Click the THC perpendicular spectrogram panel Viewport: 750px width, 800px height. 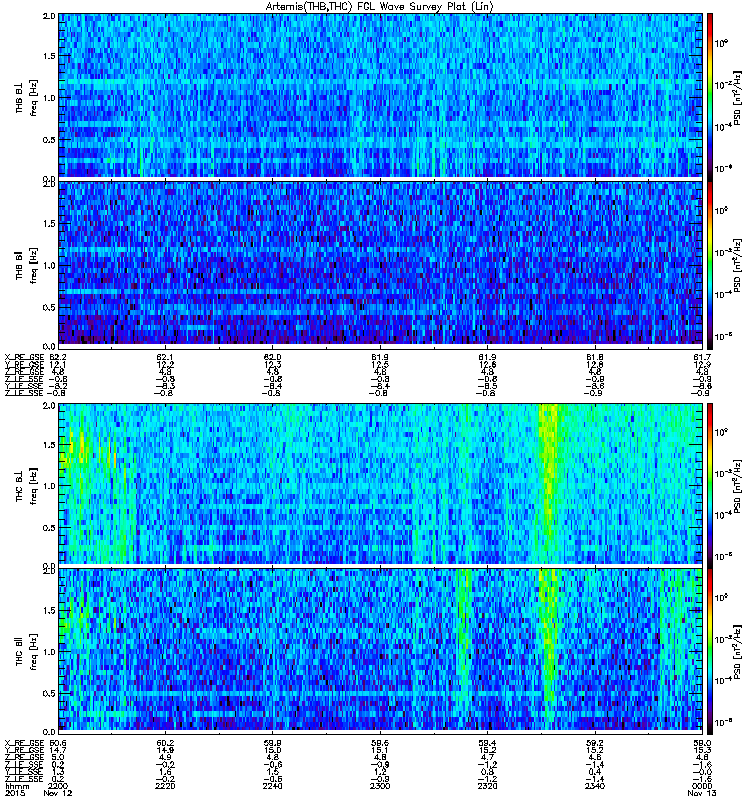tap(381, 484)
